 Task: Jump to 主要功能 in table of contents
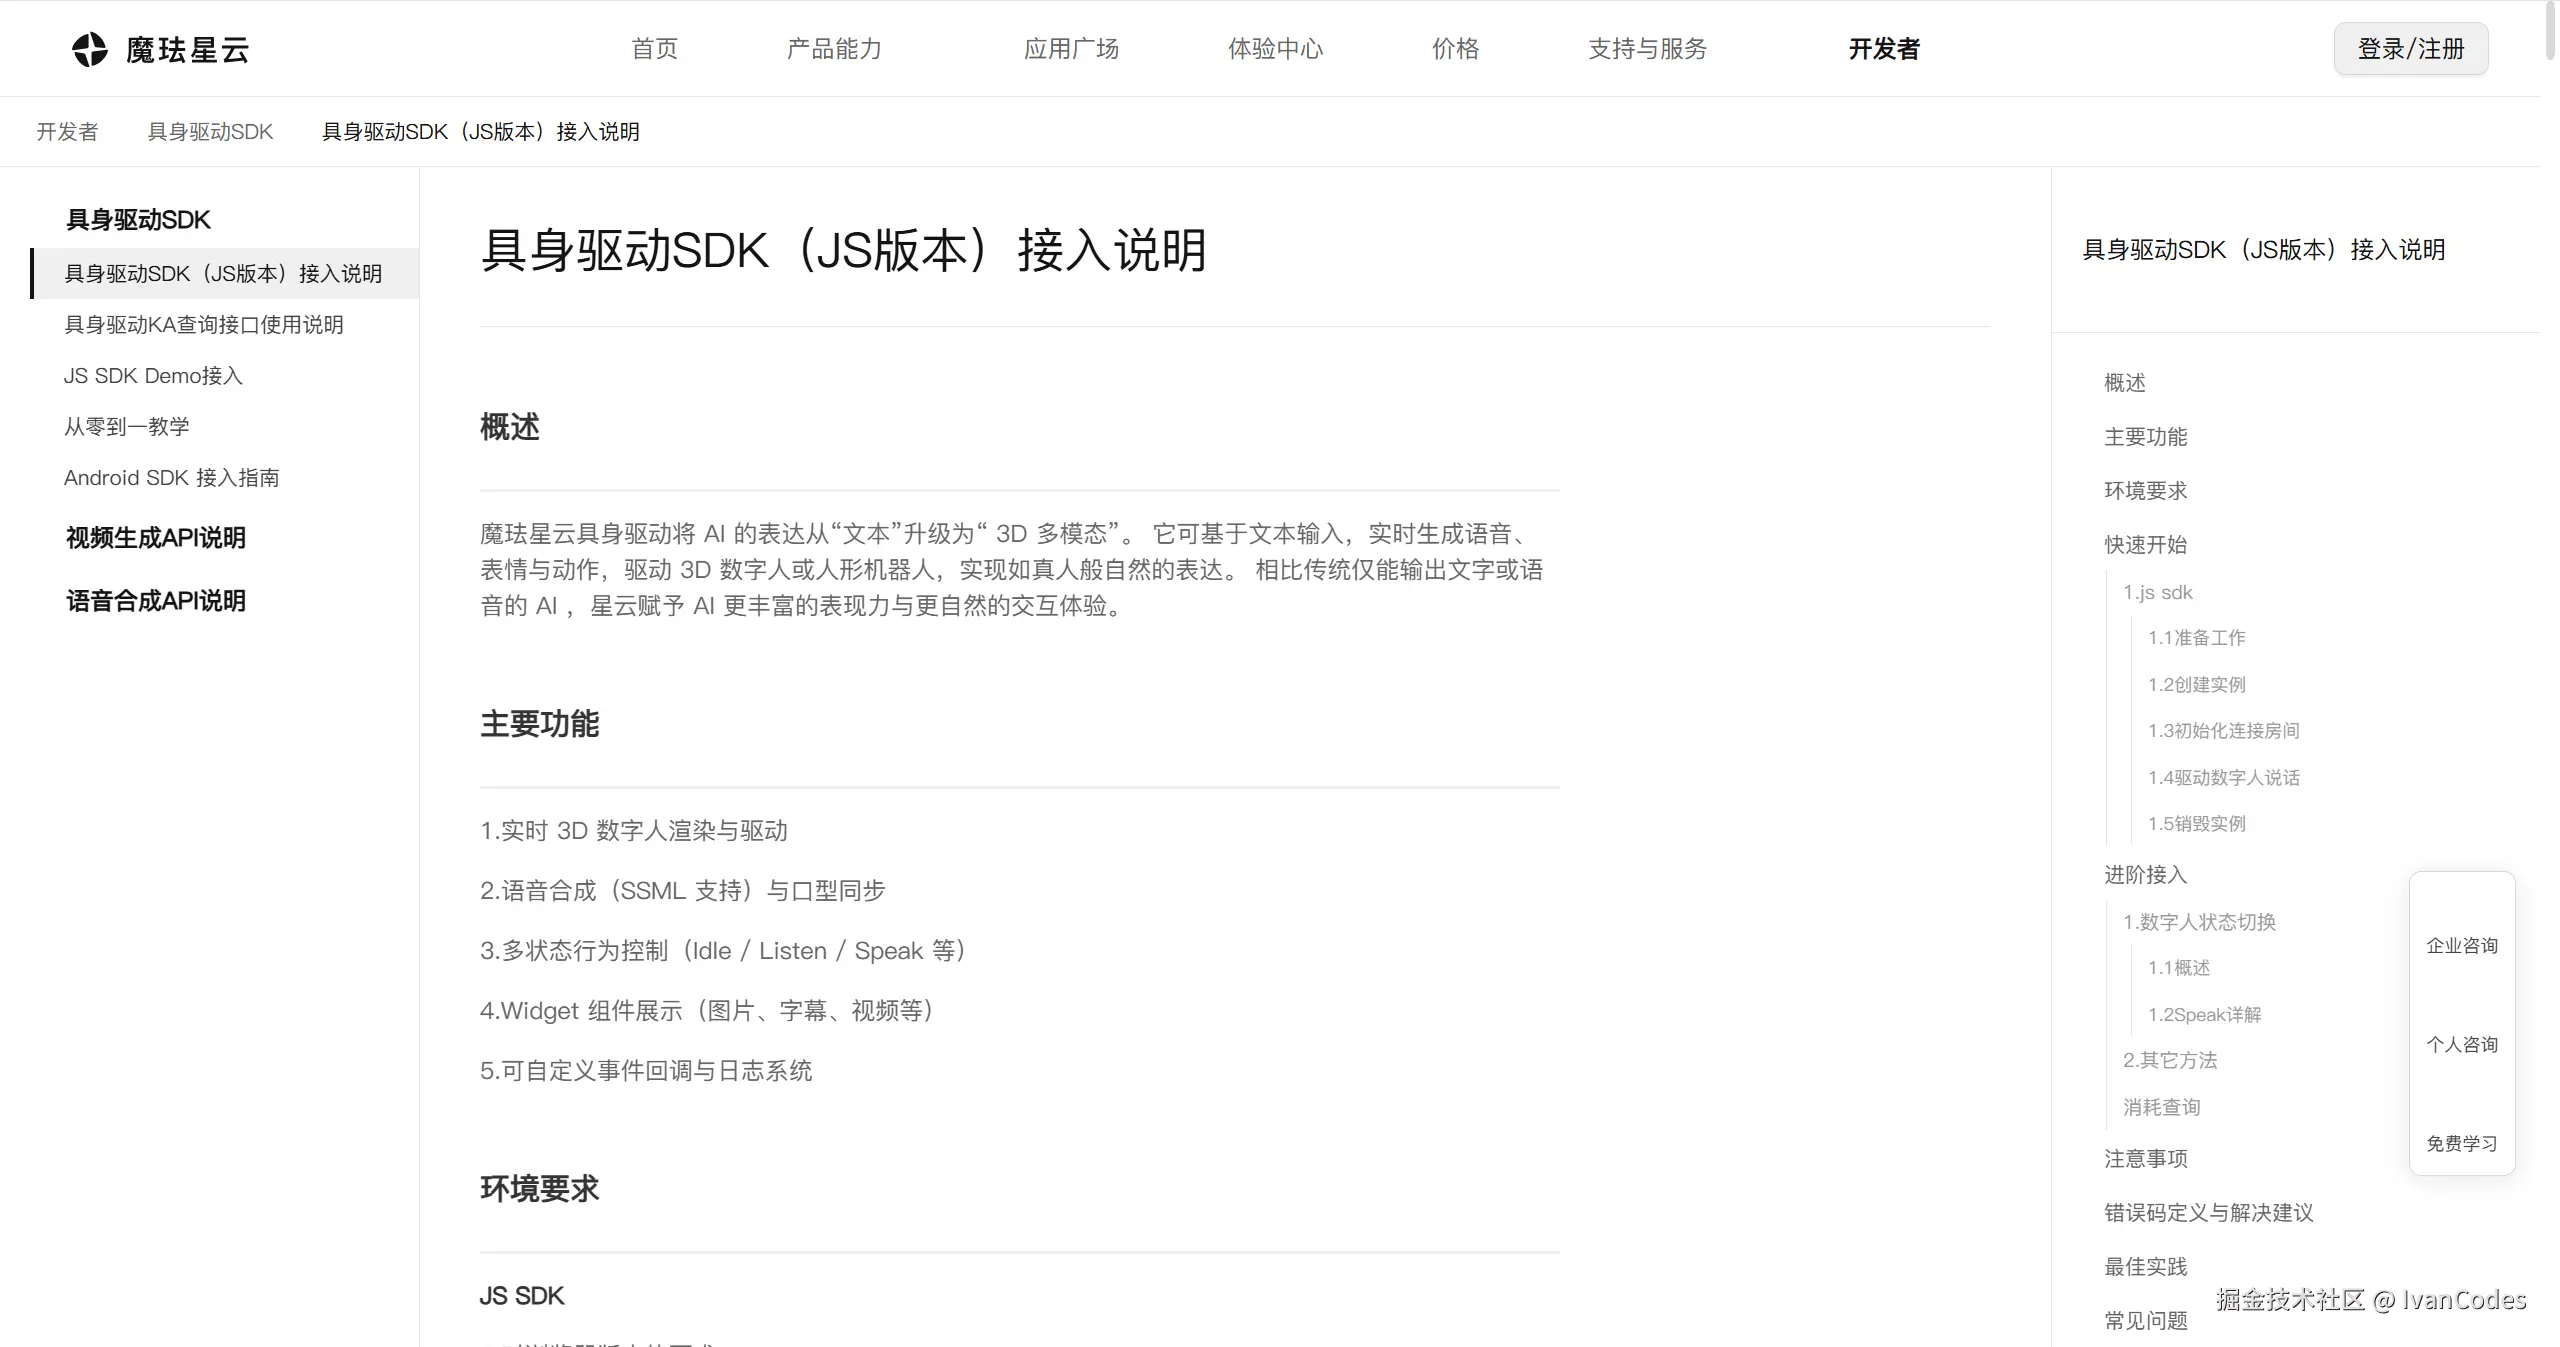(2146, 437)
